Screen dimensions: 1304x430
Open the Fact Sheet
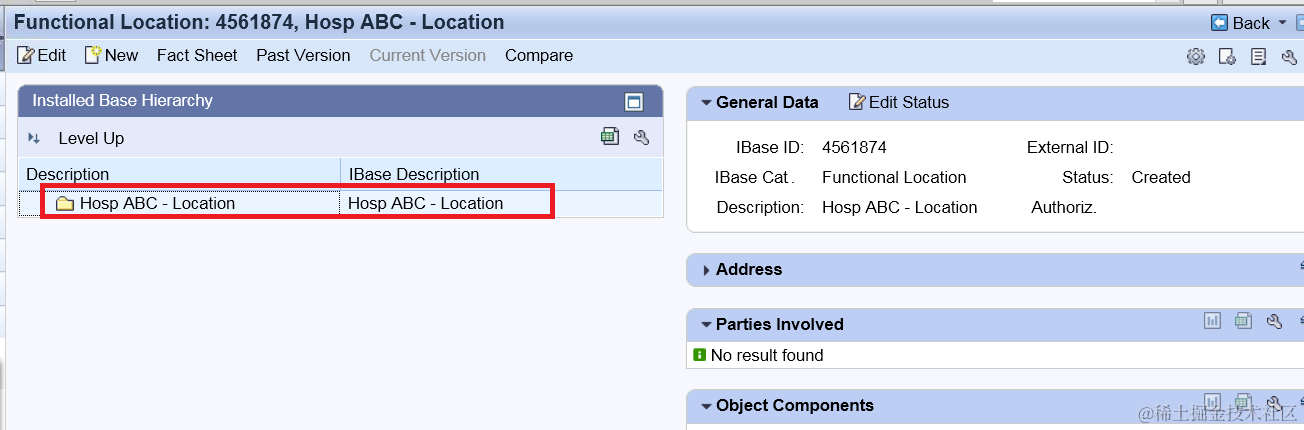pyautogui.click(x=197, y=55)
